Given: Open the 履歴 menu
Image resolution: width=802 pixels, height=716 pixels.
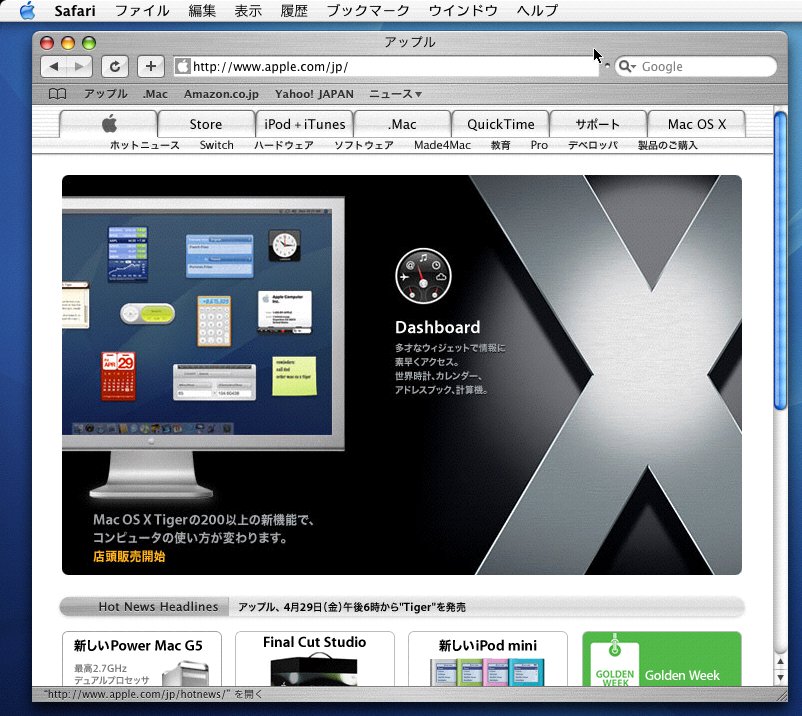Looking at the screenshot, I should tap(294, 10).
